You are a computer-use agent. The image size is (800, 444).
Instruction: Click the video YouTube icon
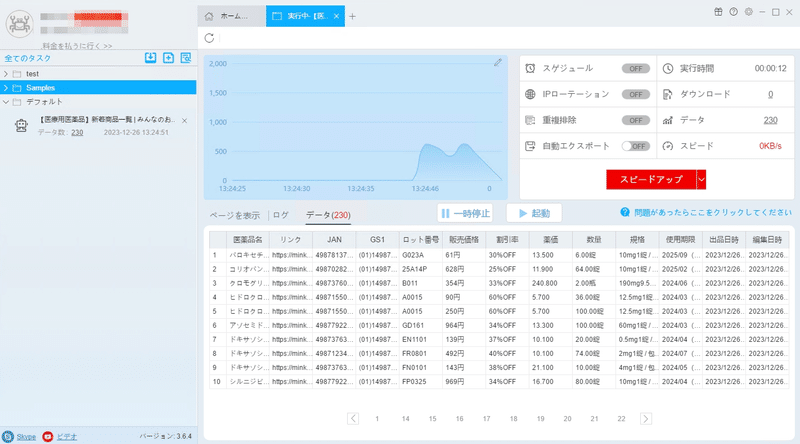[x=47, y=437]
